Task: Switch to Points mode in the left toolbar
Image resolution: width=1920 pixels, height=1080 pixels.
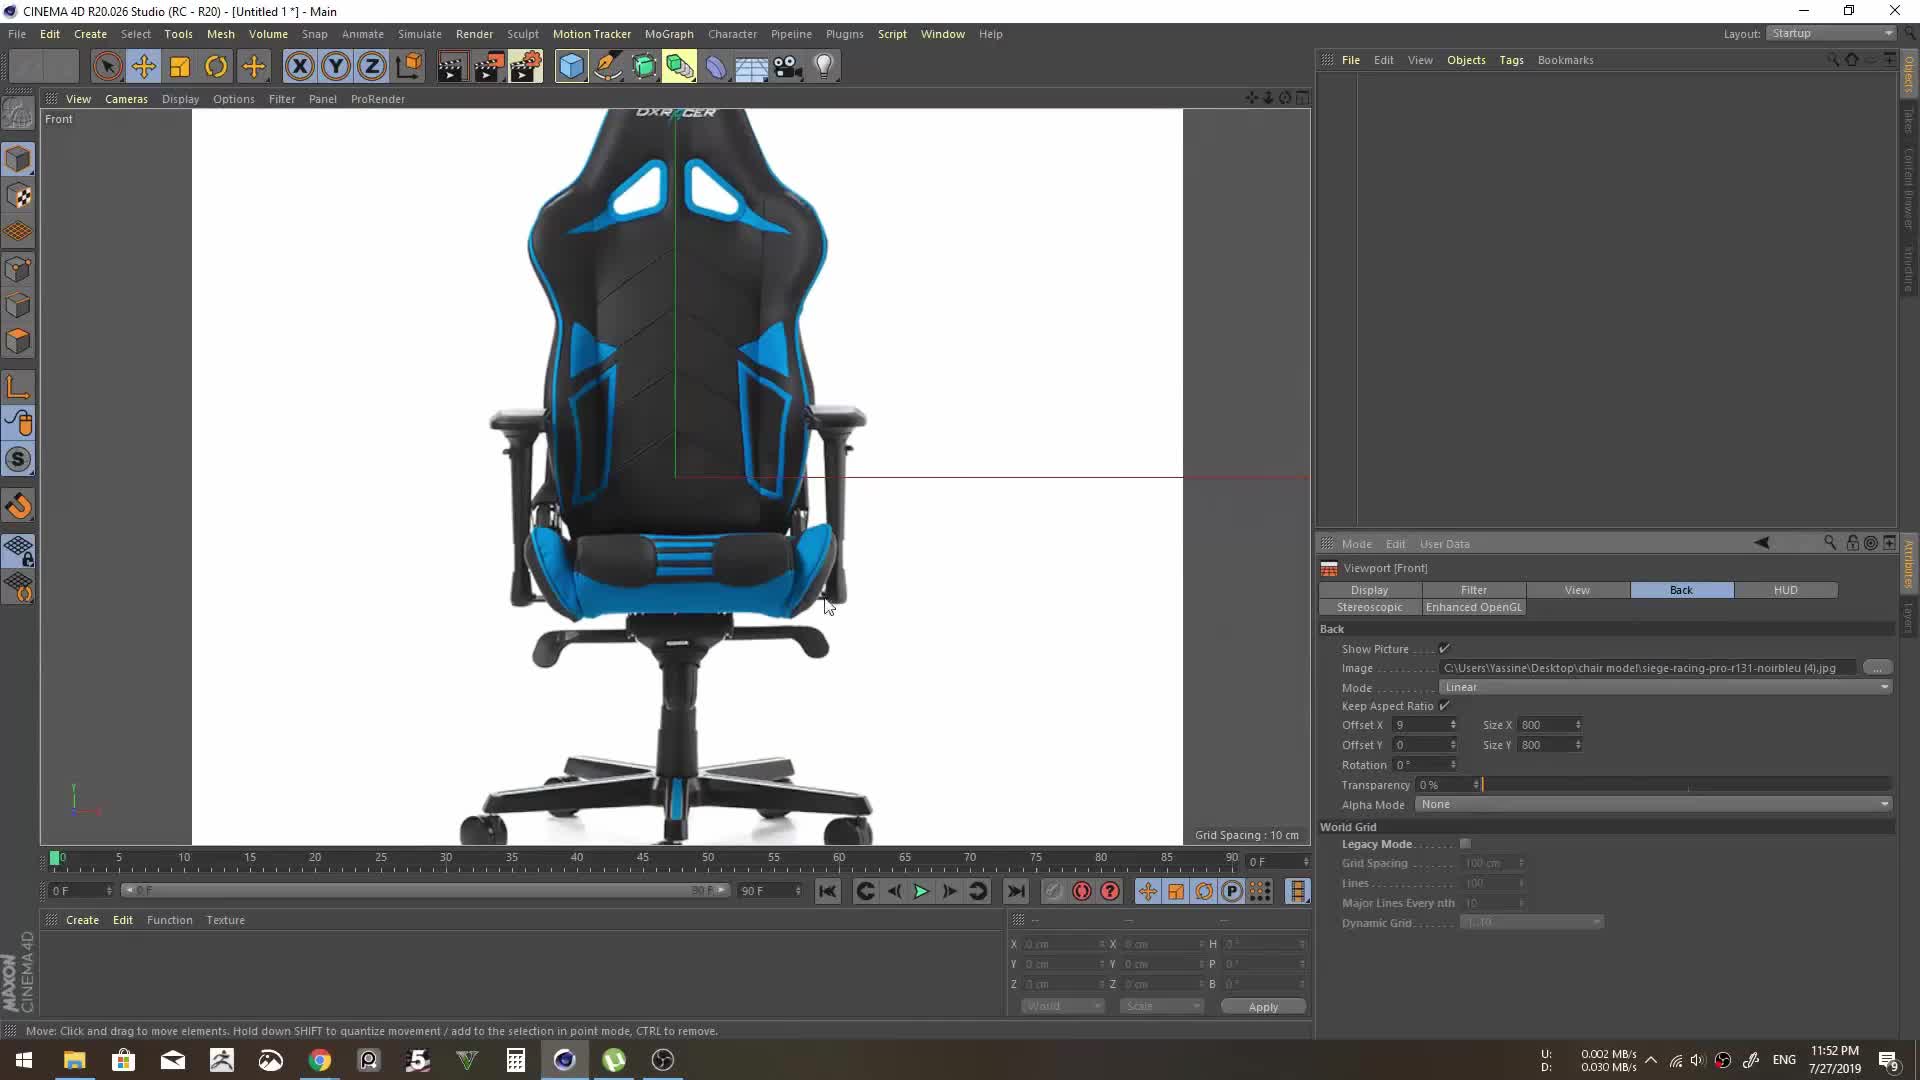Action: point(18,268)
